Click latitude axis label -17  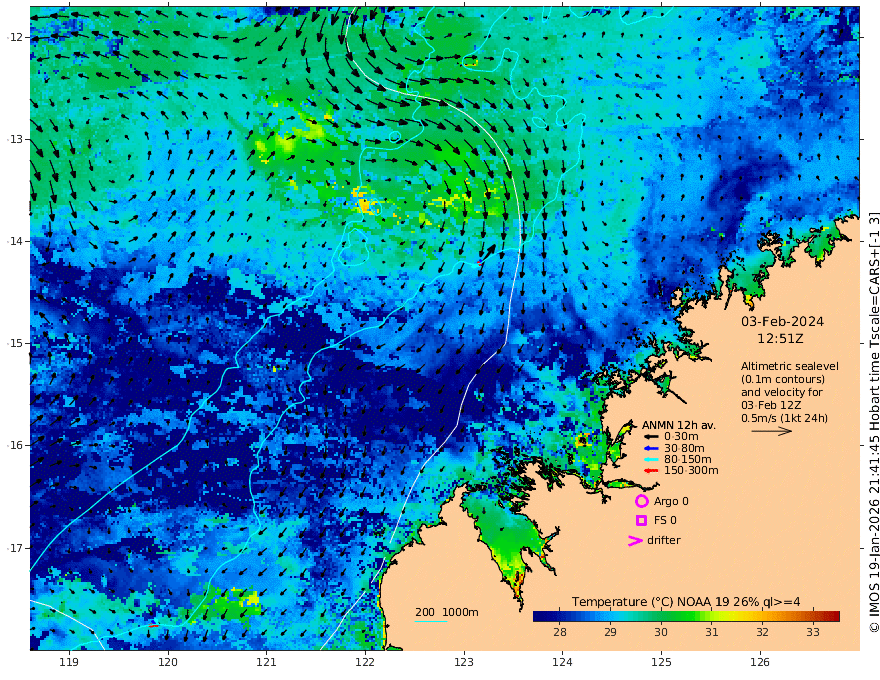tap(15, 548)
